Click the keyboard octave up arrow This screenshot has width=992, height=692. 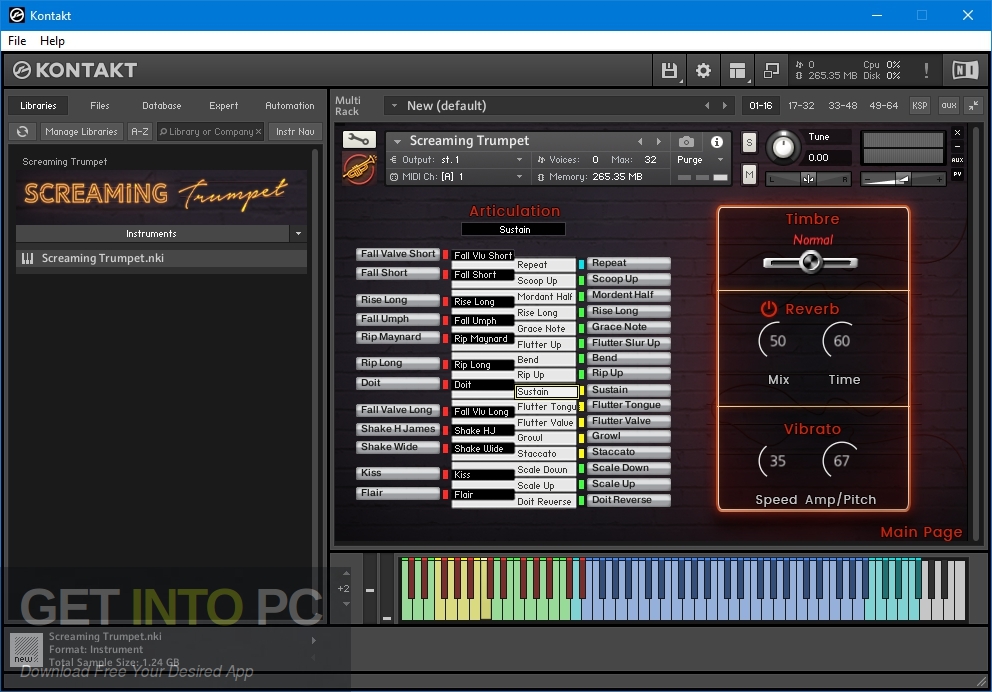[346, 573]
